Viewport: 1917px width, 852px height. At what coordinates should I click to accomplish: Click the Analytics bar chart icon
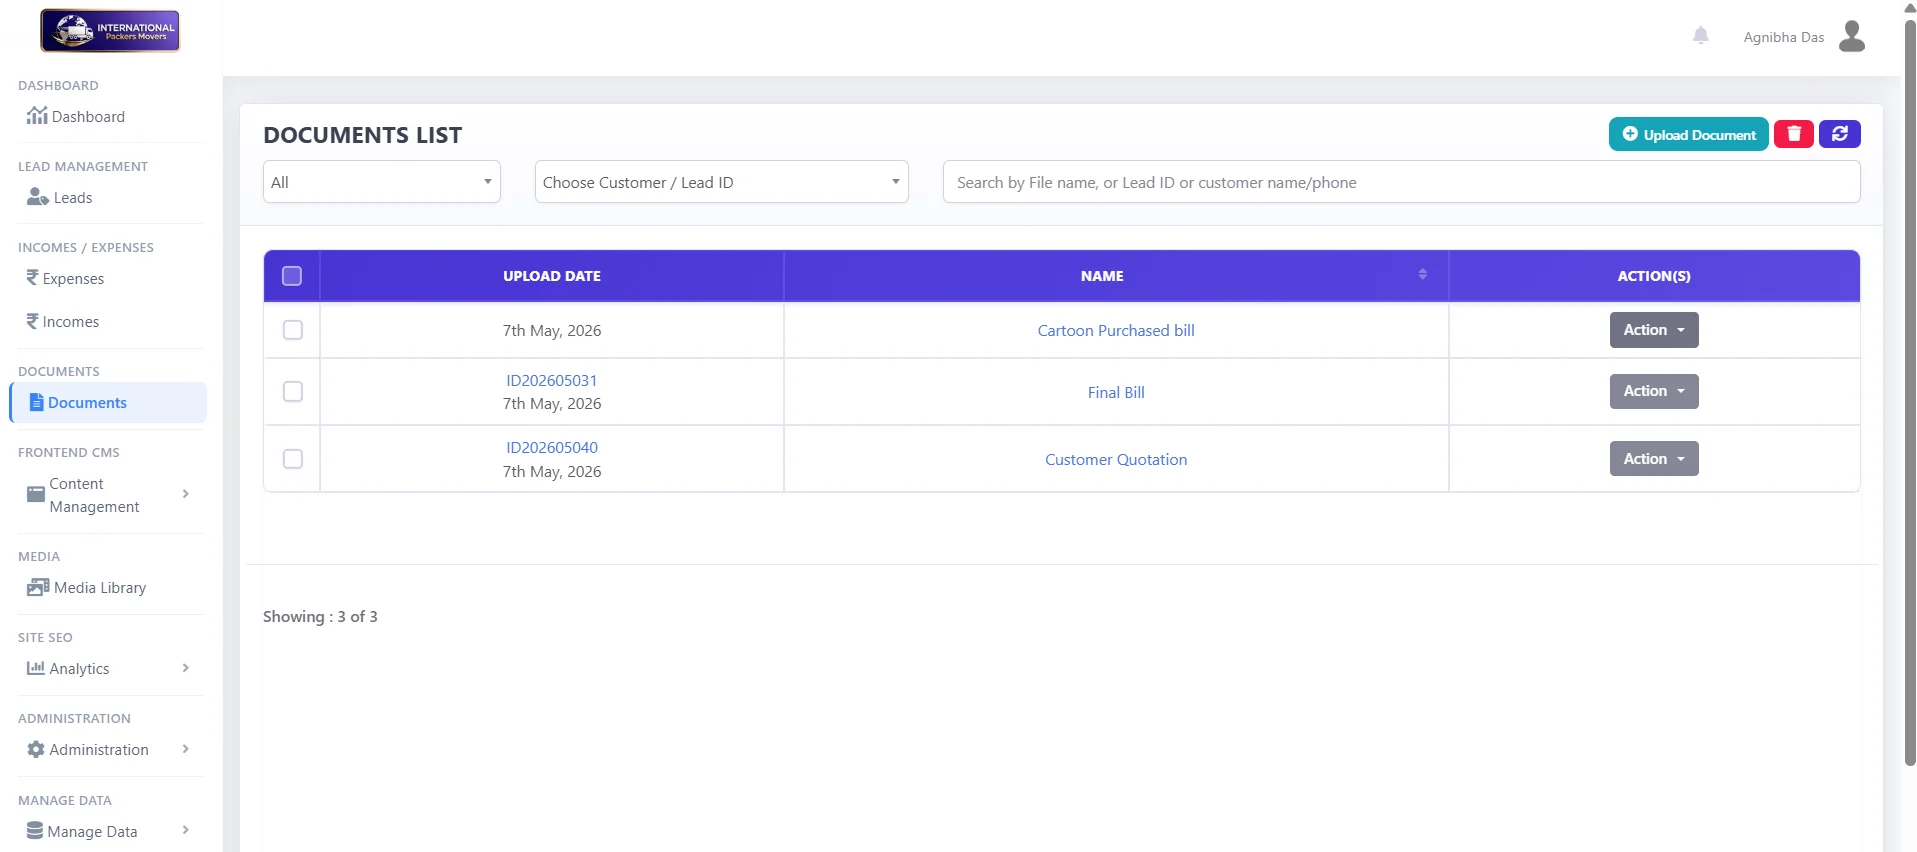36,668
